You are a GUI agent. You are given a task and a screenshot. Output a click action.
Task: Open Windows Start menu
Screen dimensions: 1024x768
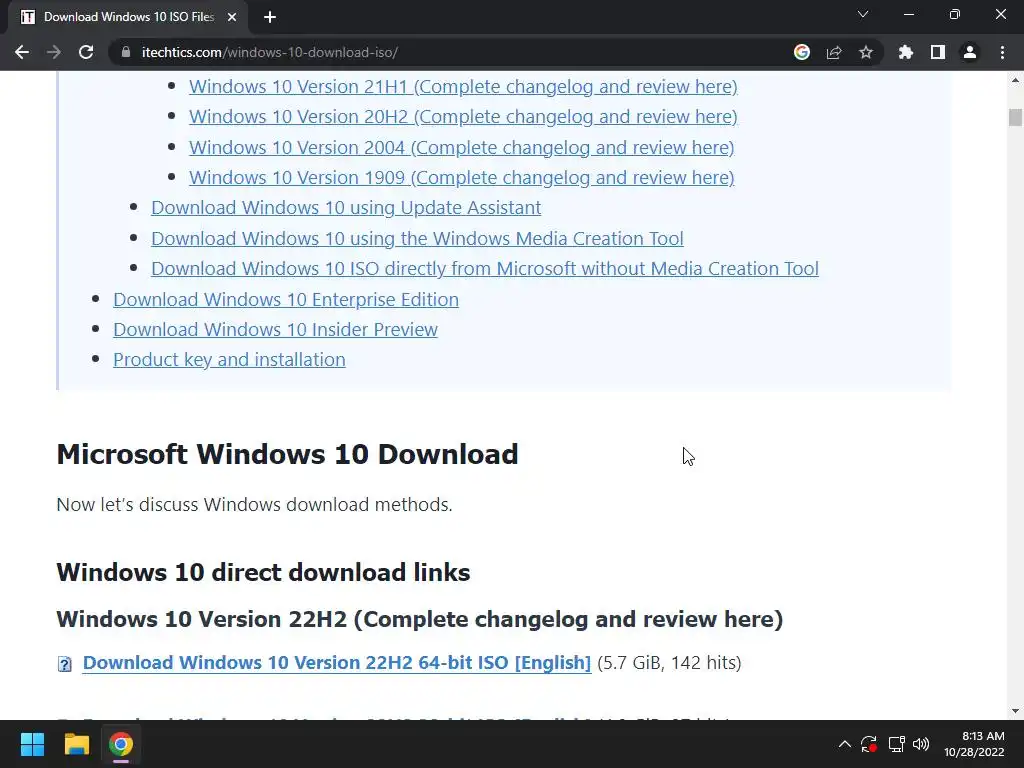click(x=32, y=744)
